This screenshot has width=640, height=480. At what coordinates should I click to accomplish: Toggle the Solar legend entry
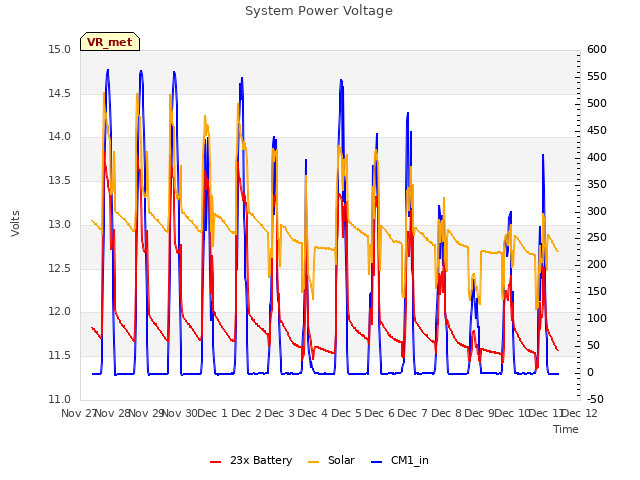331,460
